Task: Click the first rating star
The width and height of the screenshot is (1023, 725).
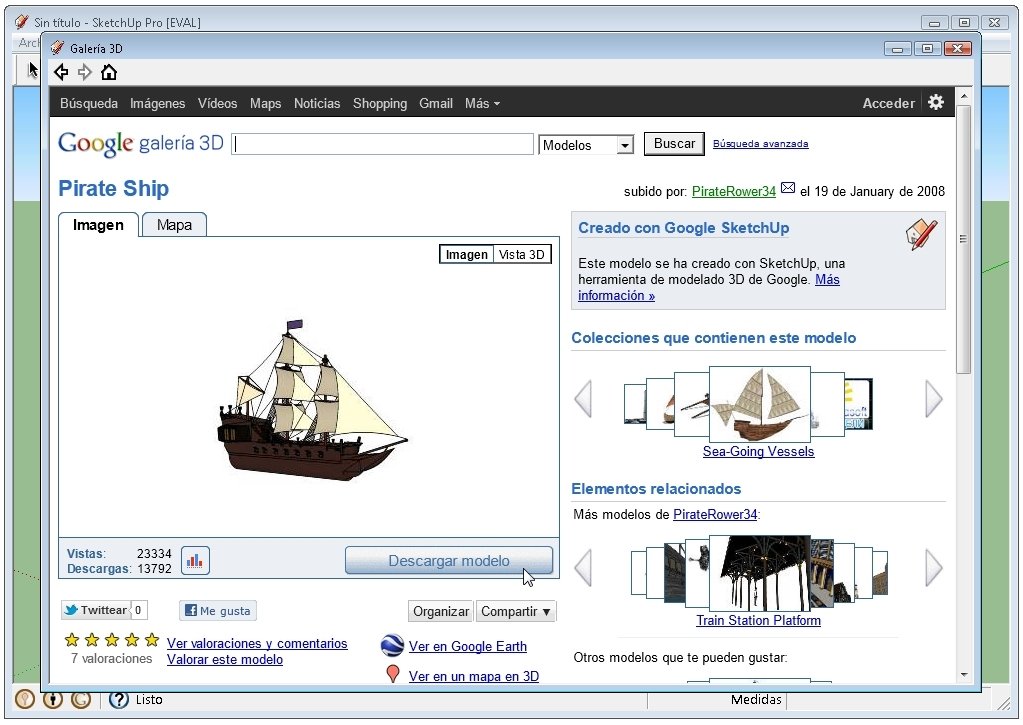Action: pyautogui.click(x=72, y=640)
